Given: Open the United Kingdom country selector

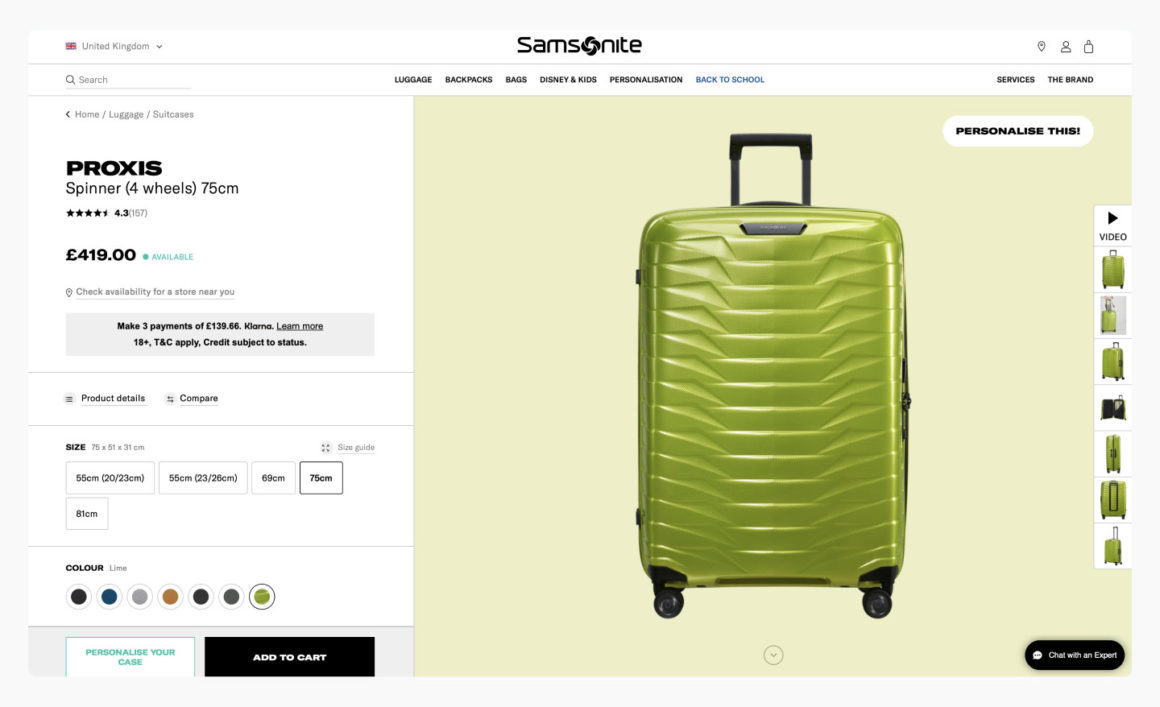Looking at the screenshot, I should 113,46.
